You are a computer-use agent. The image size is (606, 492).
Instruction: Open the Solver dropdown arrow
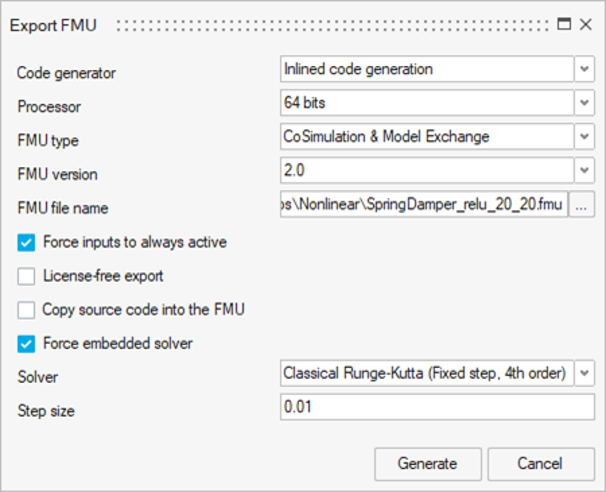click(584, 373)
